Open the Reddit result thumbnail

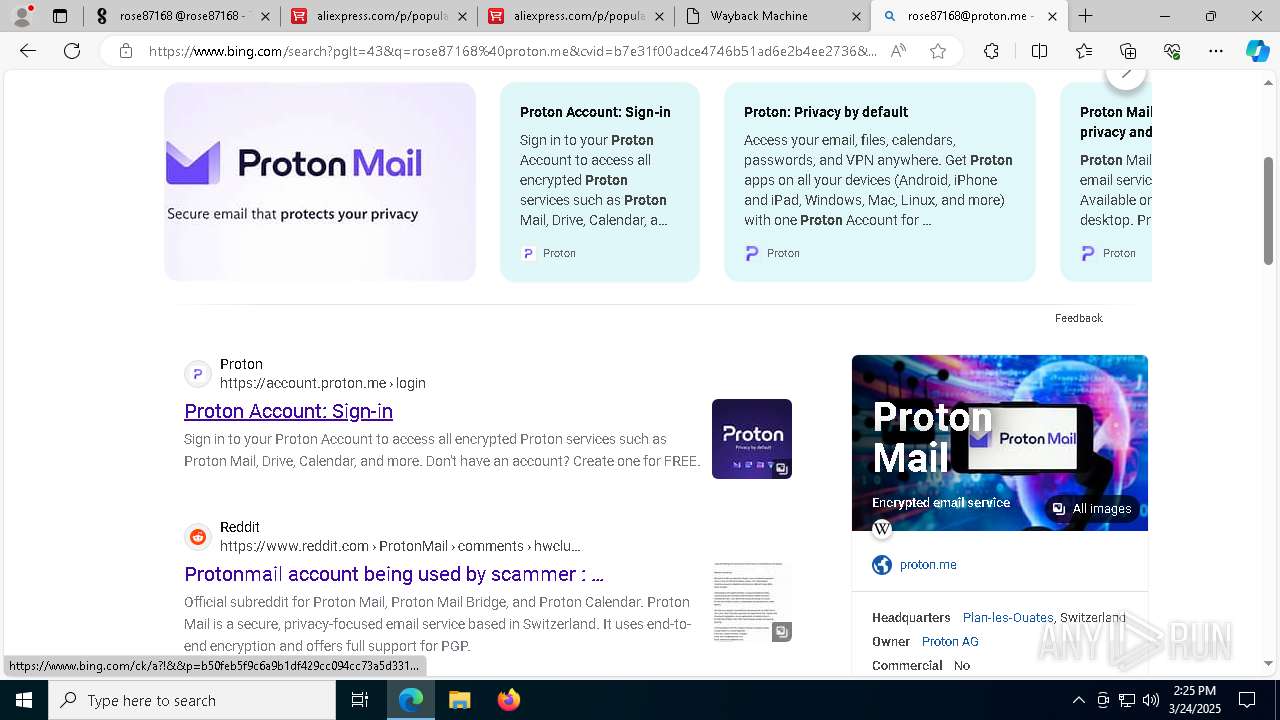click(x=752, y=602)
